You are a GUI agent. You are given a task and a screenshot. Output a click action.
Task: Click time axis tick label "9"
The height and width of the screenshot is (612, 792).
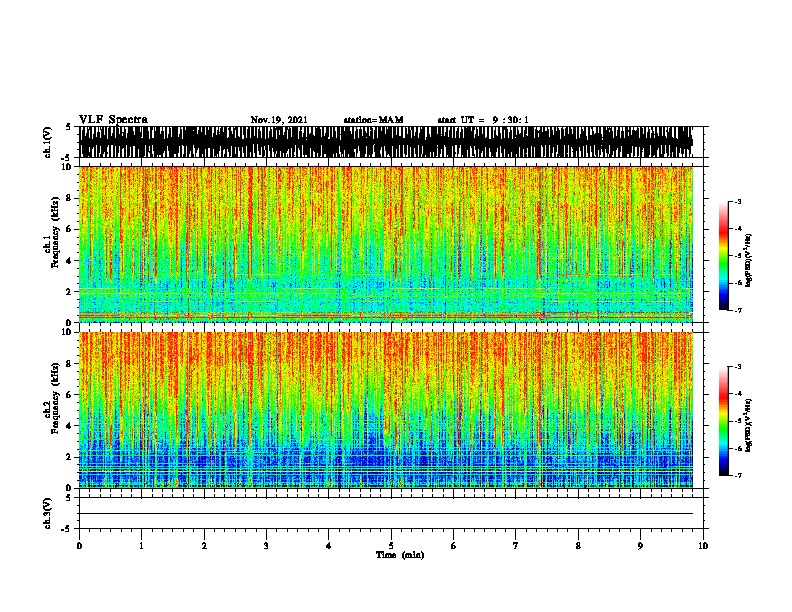pyautogui.click(x=640, y=545)
